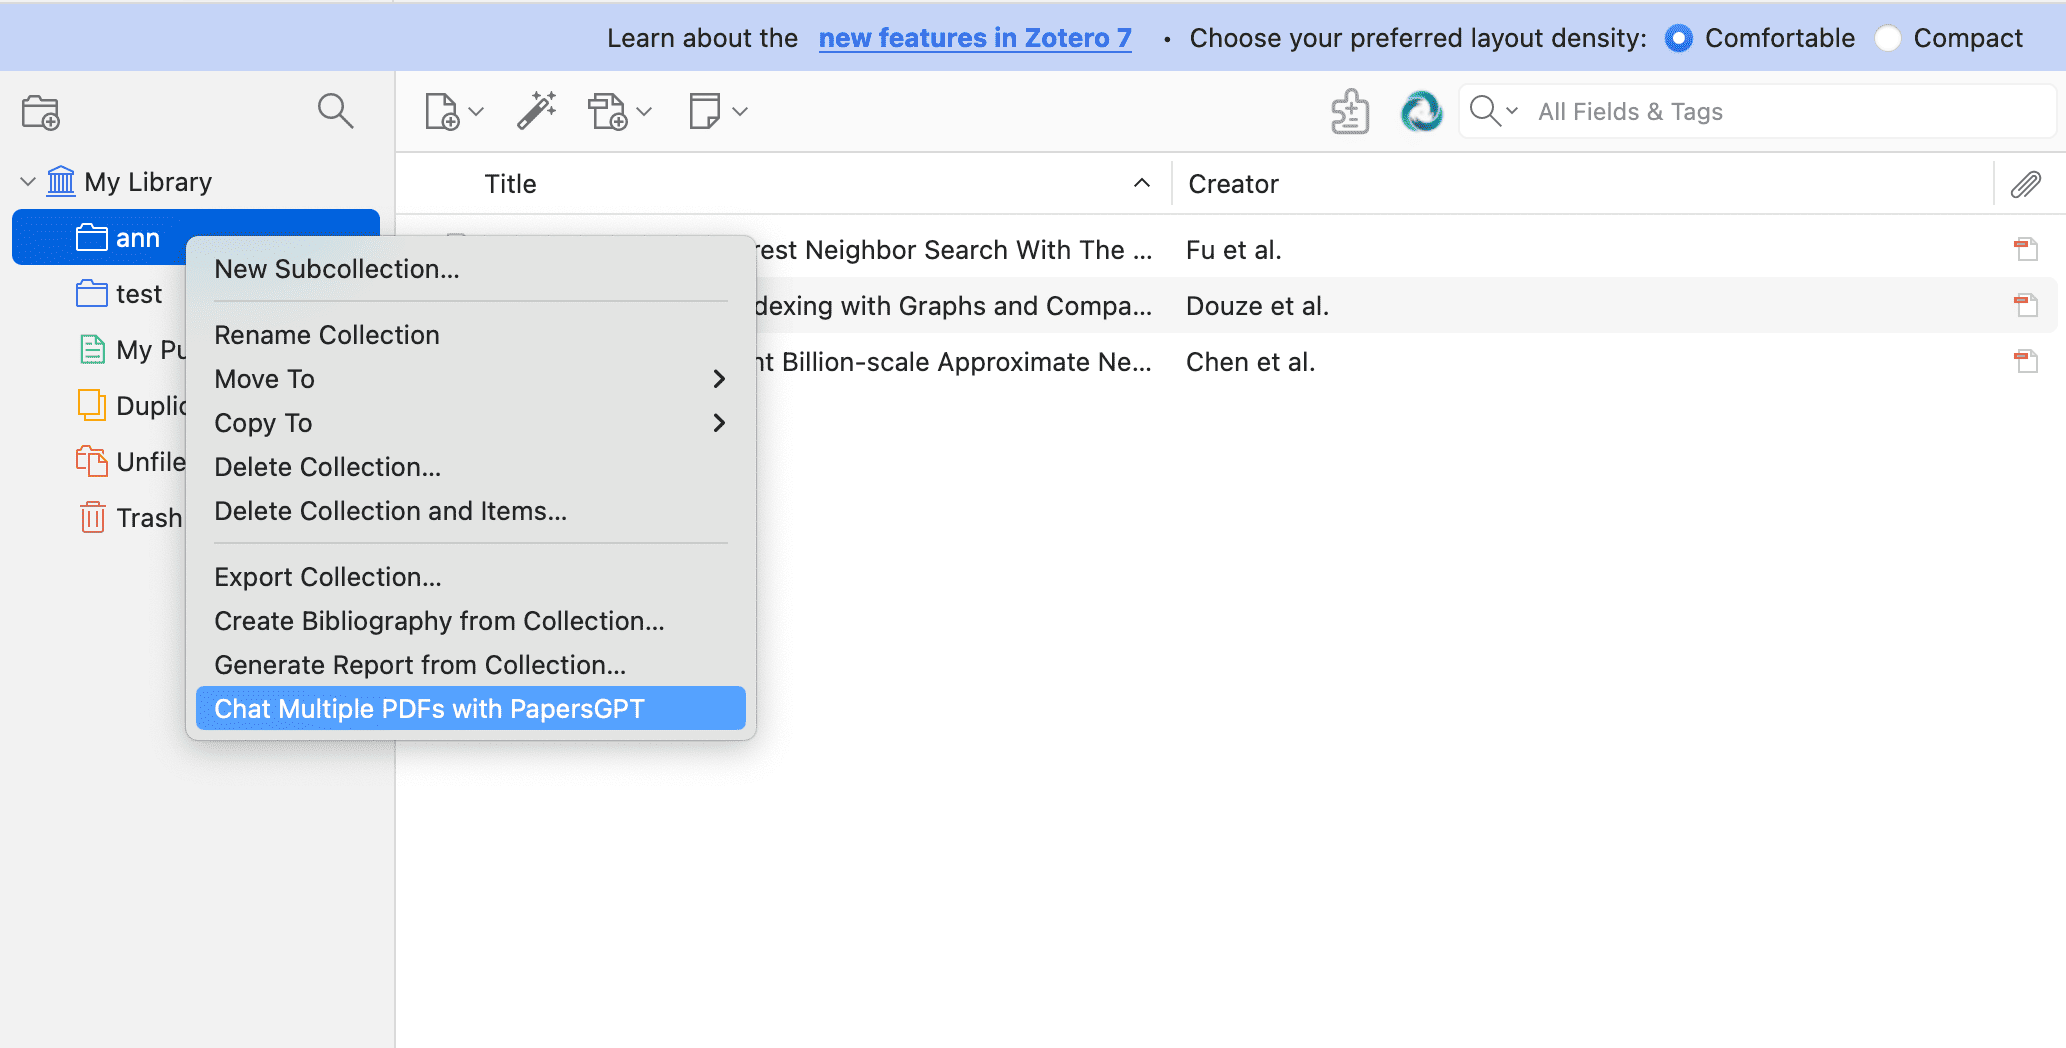Select the Comfortable layout density radio button
The width and height of the screenshot is (2066, 1048).
(1678, 37)
